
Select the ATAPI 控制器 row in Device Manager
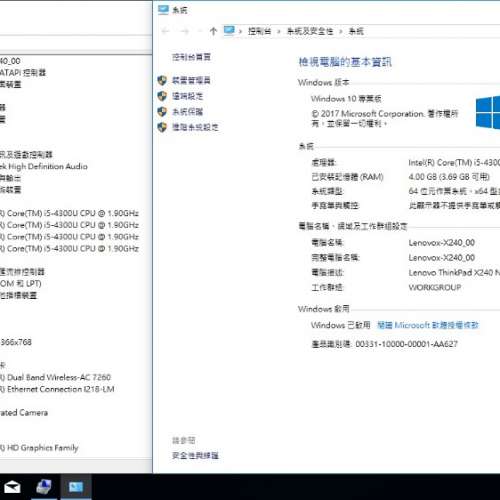(23, 73)
